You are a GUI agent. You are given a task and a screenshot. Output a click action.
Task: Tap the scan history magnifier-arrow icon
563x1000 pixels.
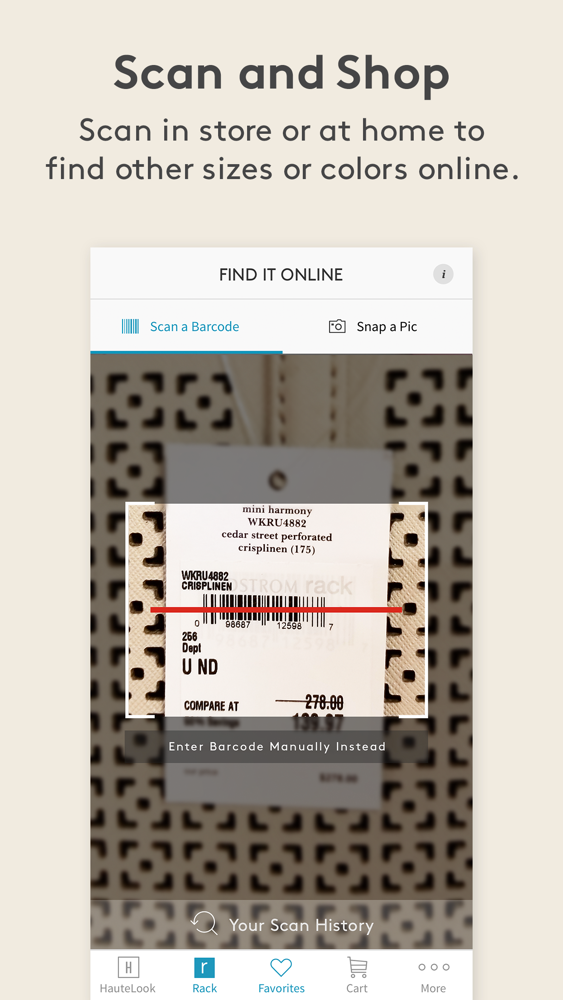tap(204, 924)
